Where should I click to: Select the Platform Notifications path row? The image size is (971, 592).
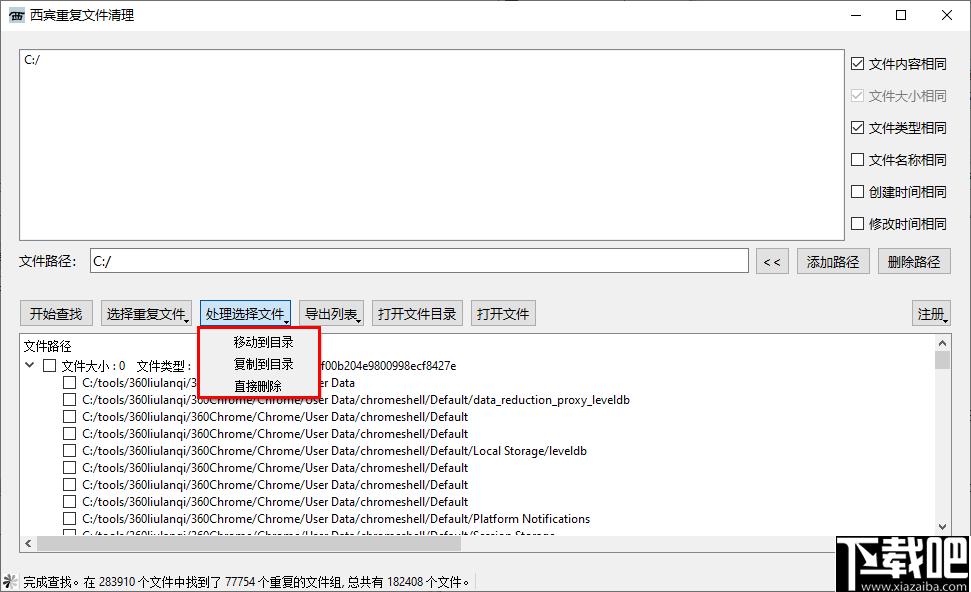click(x=336, y=519)
